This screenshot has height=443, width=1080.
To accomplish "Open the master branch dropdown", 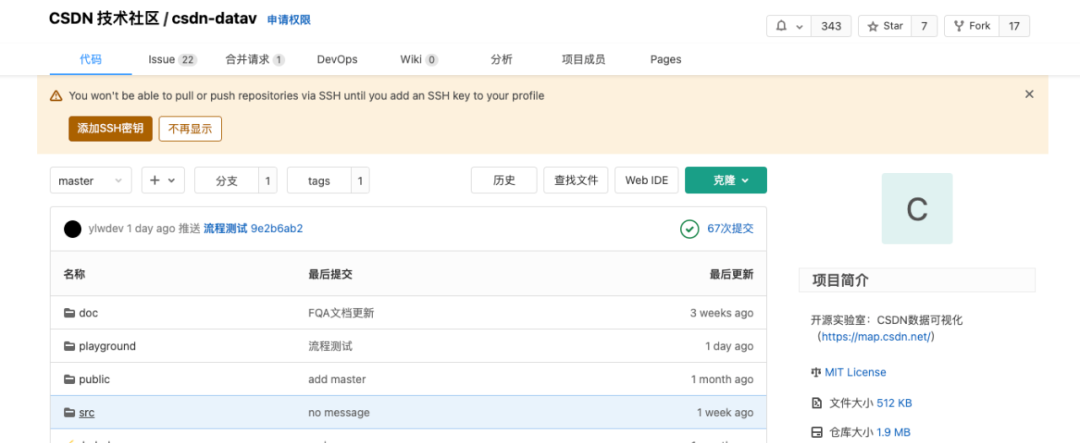I will [x=90, y=181].
